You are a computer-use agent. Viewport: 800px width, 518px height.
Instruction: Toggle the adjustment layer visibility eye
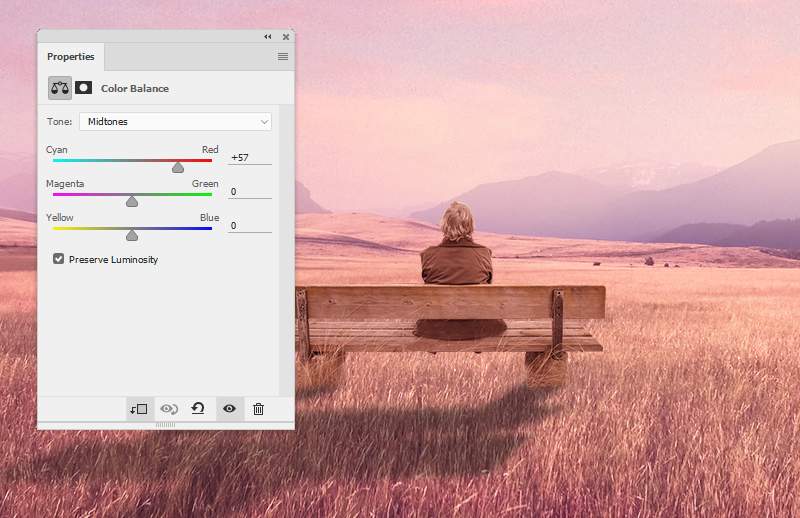[229, 408]
